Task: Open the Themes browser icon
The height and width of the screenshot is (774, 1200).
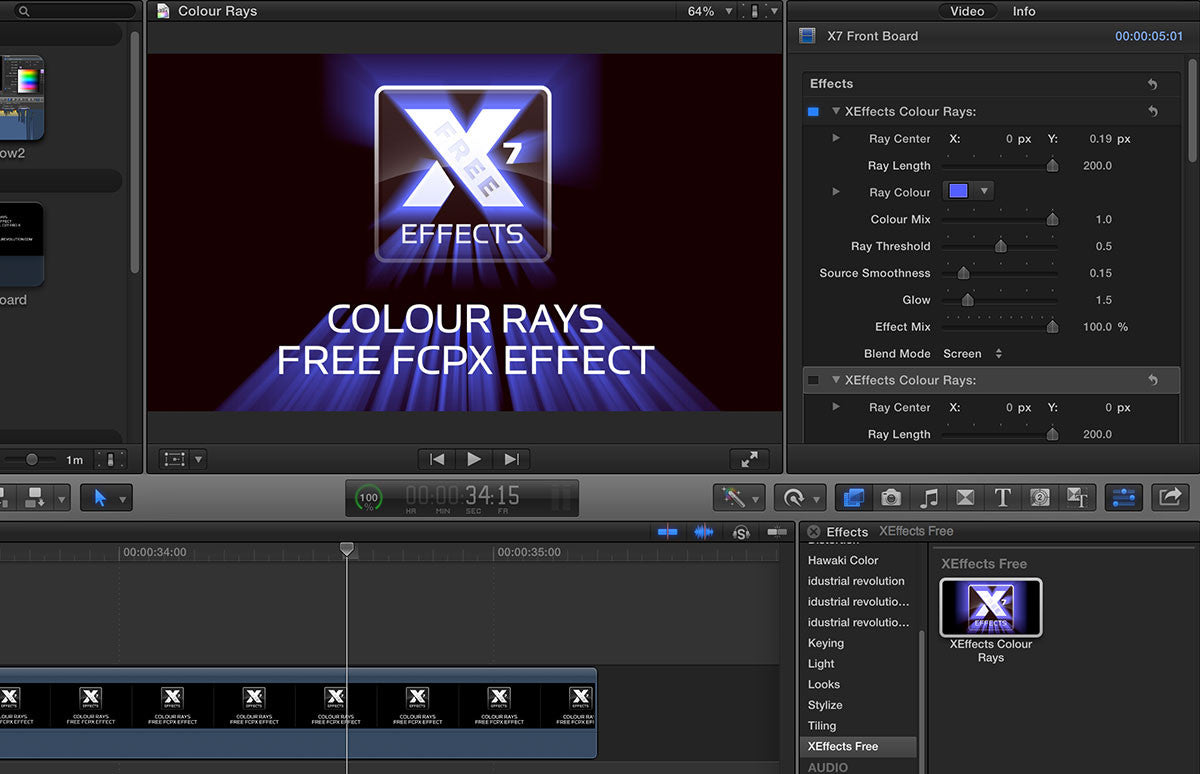Action: coord(1079,497)
